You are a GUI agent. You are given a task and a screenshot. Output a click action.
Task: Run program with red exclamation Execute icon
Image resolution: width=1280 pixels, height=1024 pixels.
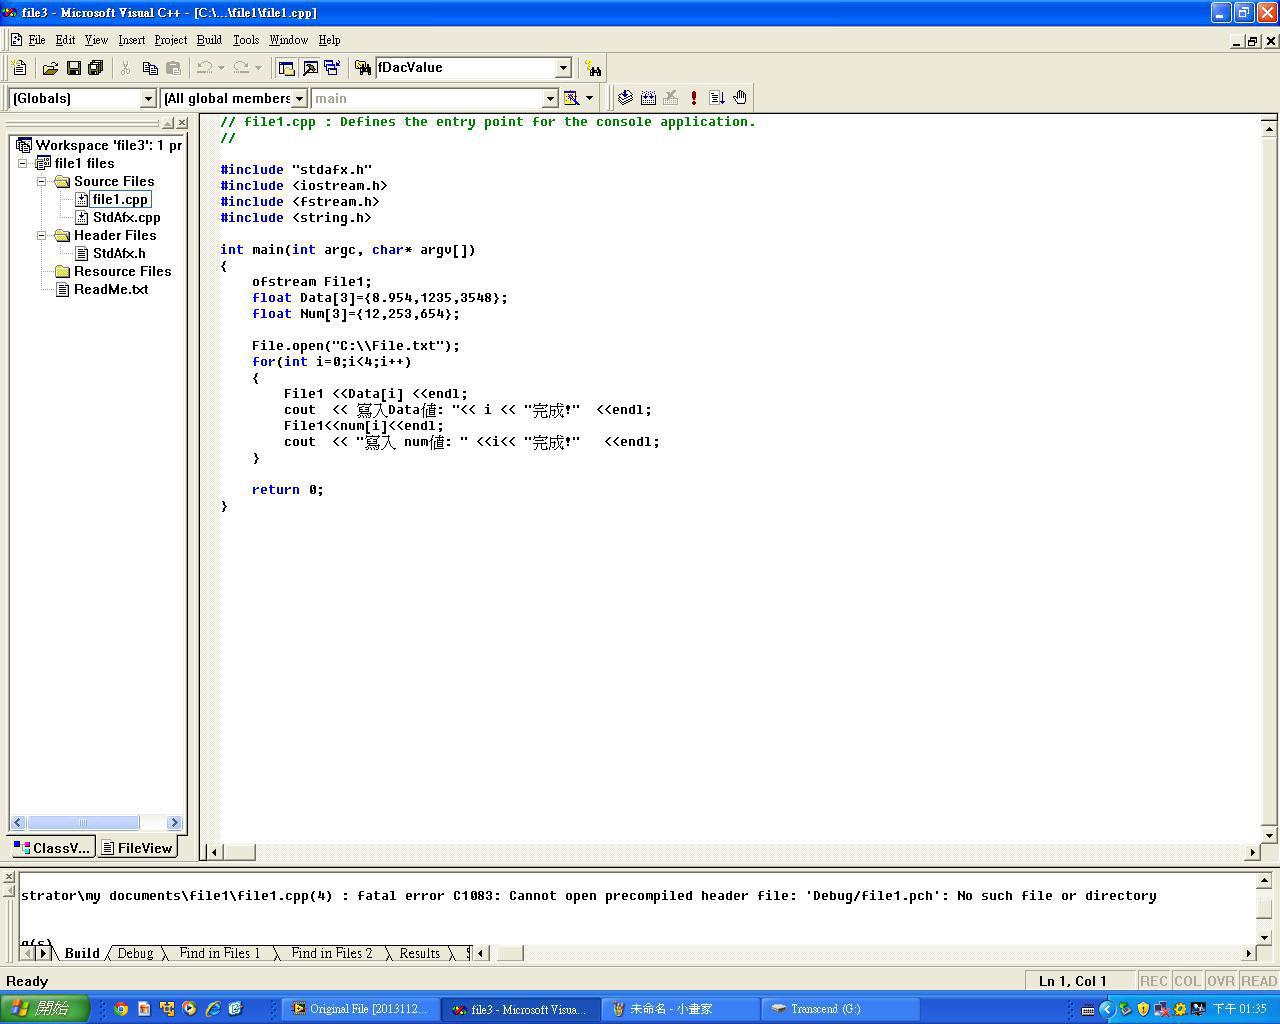694,98
